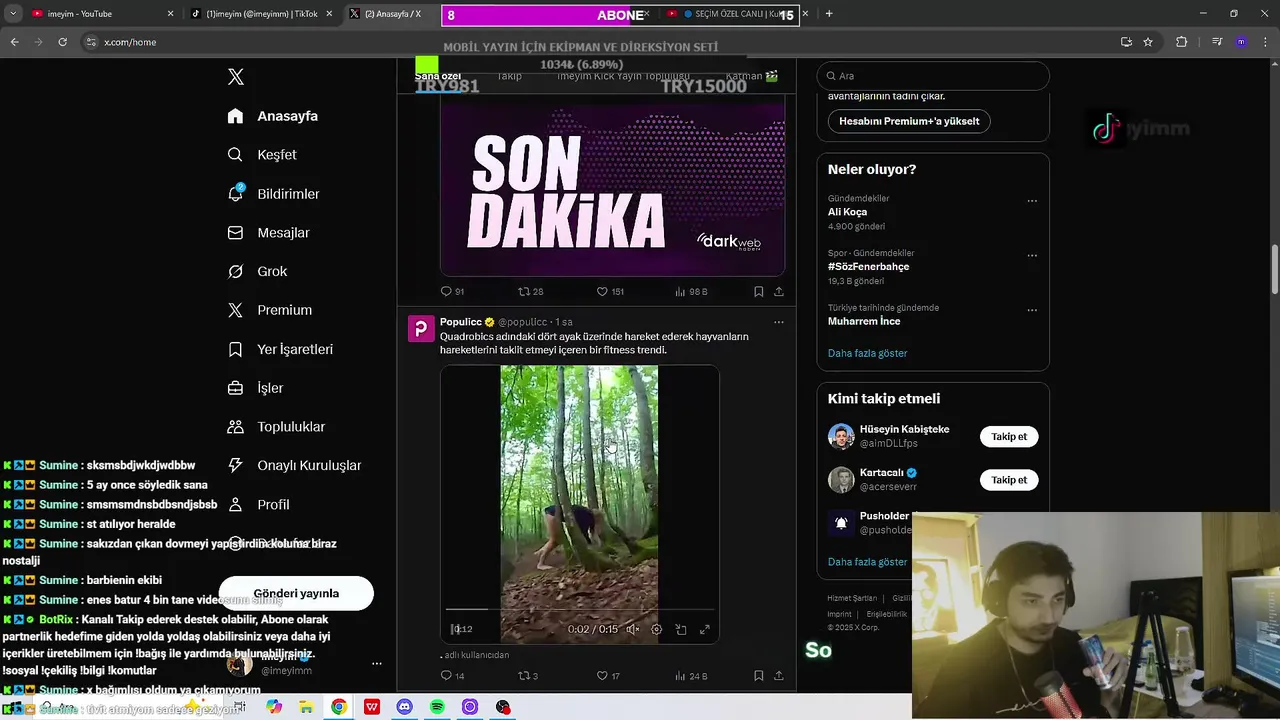View analytics of Populicc post (24 B)

tap(690, 676)
